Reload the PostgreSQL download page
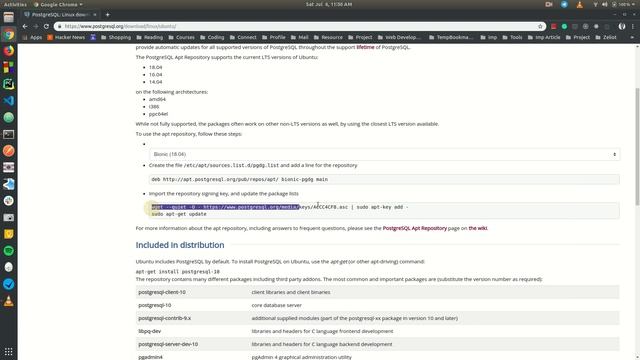Screen dimensions: 640x360 tap(46, 26)
